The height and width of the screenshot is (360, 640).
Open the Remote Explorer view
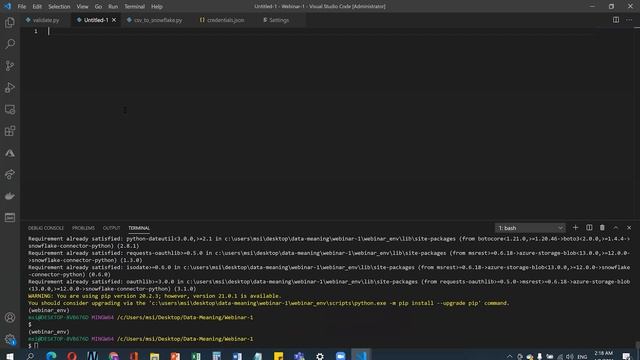(x=10, y=109)
